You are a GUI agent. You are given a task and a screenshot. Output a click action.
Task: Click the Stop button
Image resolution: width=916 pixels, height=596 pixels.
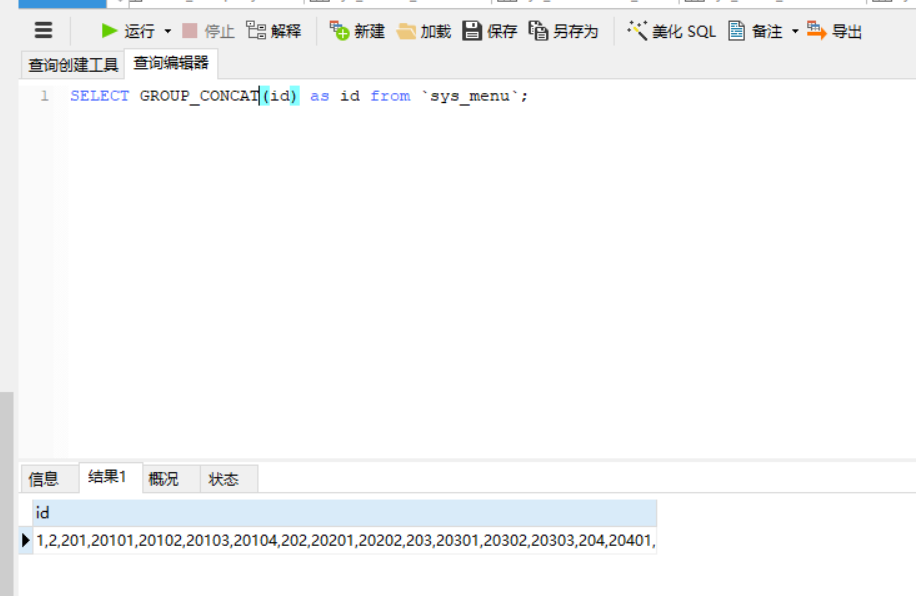(208, 31)
